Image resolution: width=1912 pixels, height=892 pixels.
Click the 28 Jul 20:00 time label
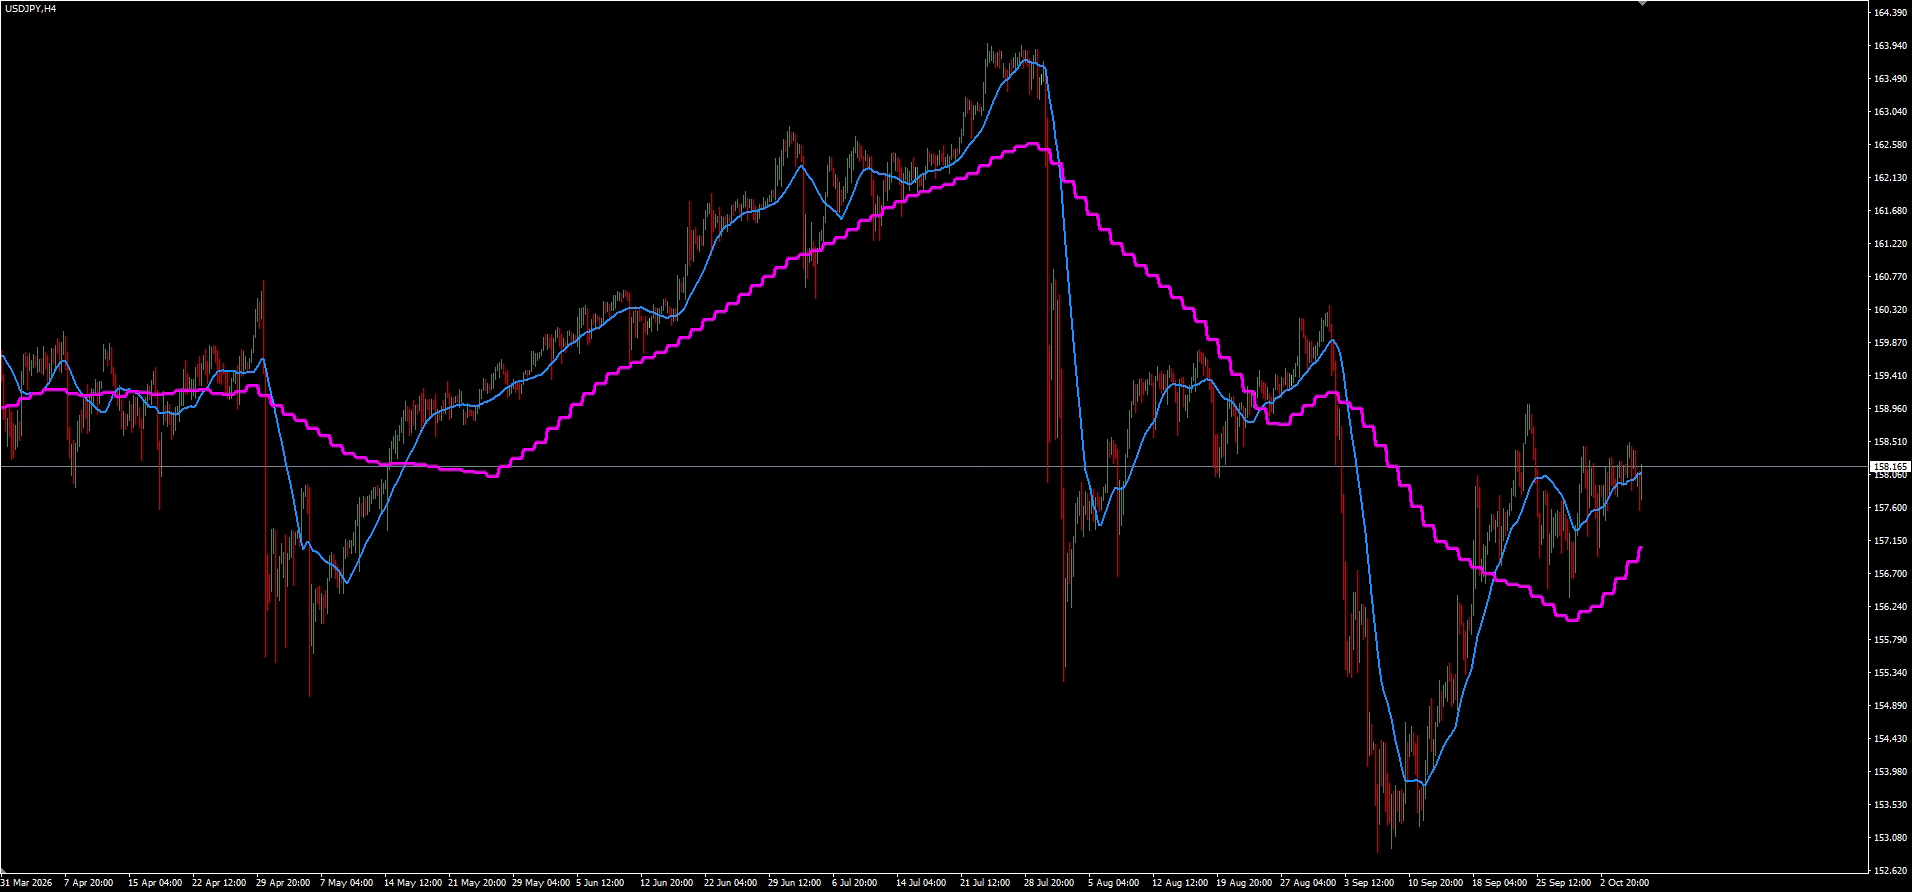1049,883
